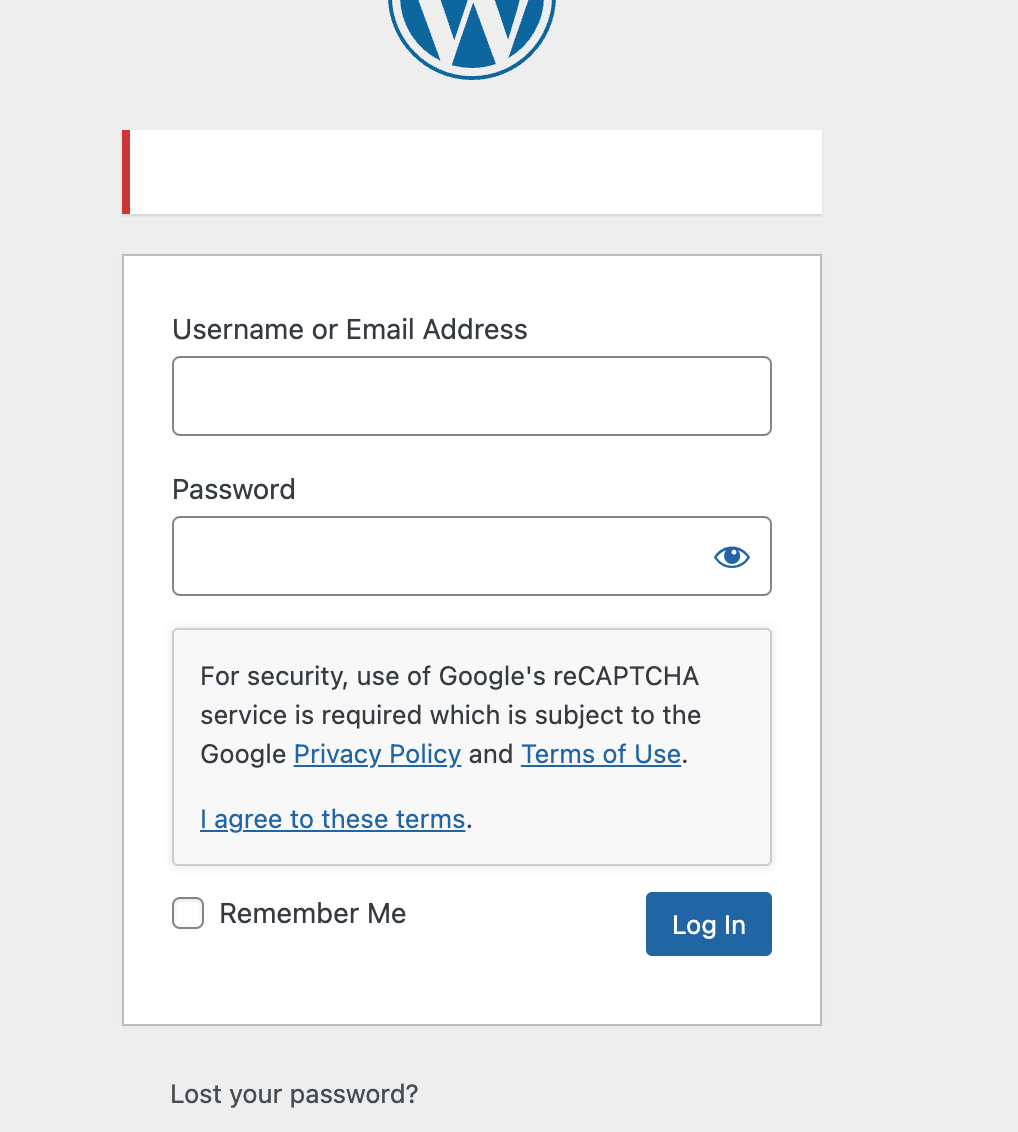The image size is (1018, 1132).
Task: Focus the Username or Email Address field
Action: tap(471, 396)
